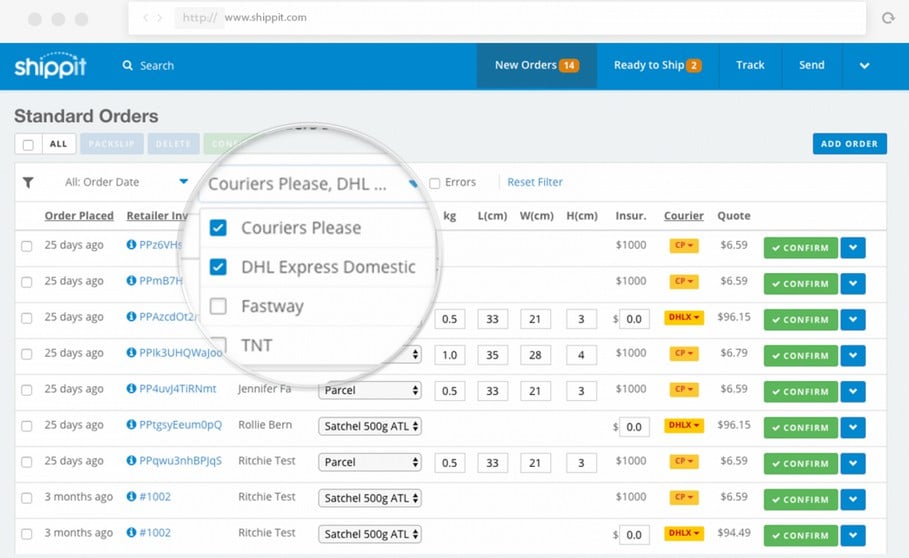Open the Couriers Please, DHL filter dropdown
This screenshot has width=909, height=558.
pyautogui.click(x=312, y=184)
